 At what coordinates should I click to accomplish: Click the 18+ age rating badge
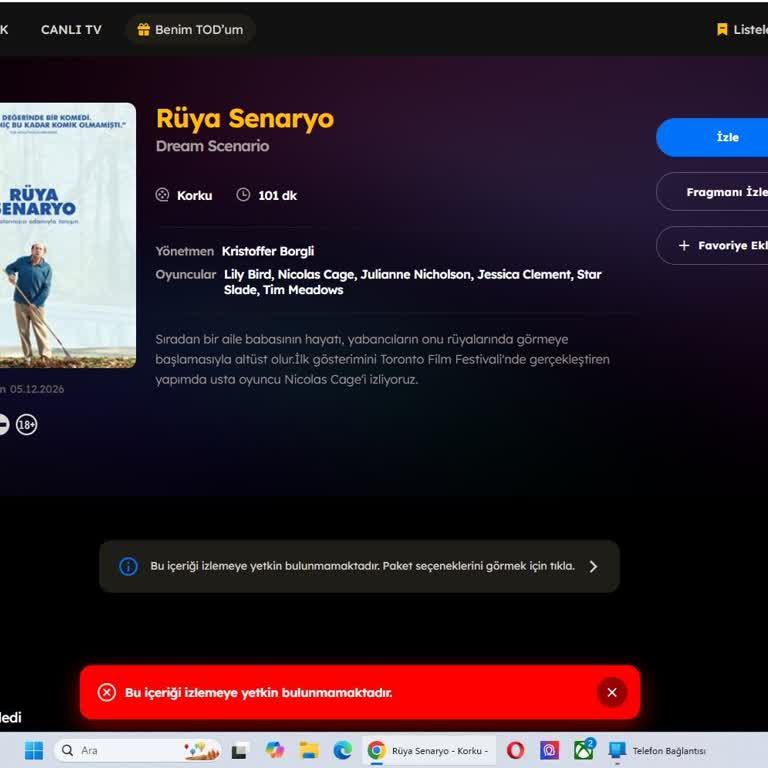click(x=26, y=425)
